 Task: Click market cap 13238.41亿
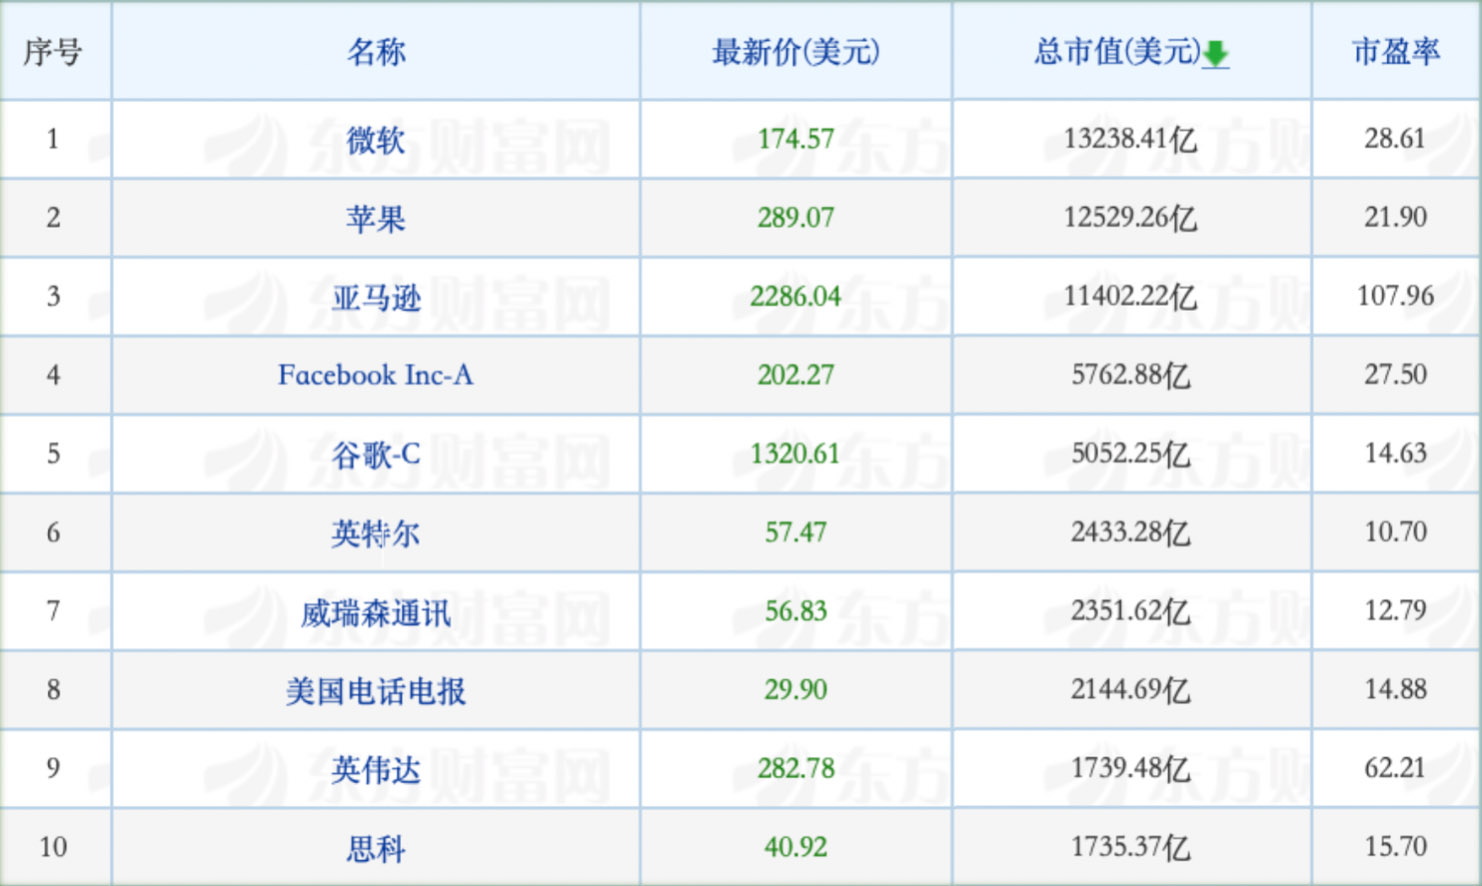tap(1130, 139)
